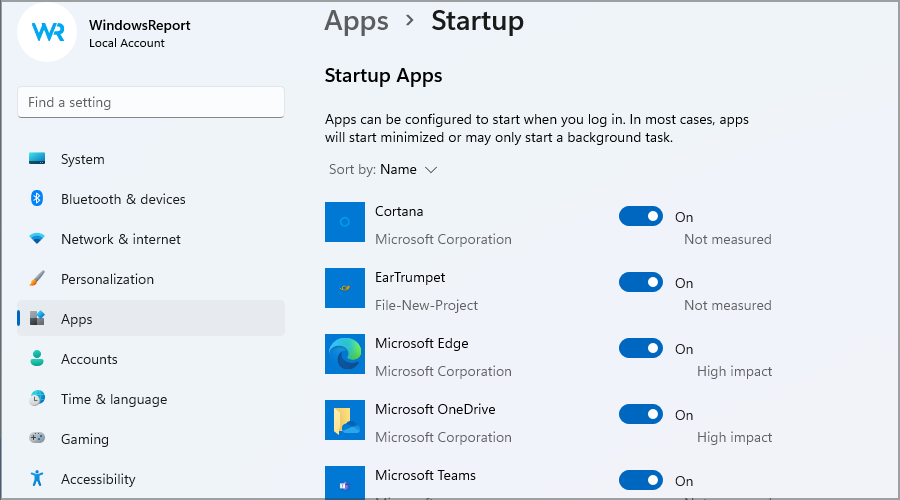
Task: Switch off Microsoft Edge startup toggle
Action: [x=641, y=348]
